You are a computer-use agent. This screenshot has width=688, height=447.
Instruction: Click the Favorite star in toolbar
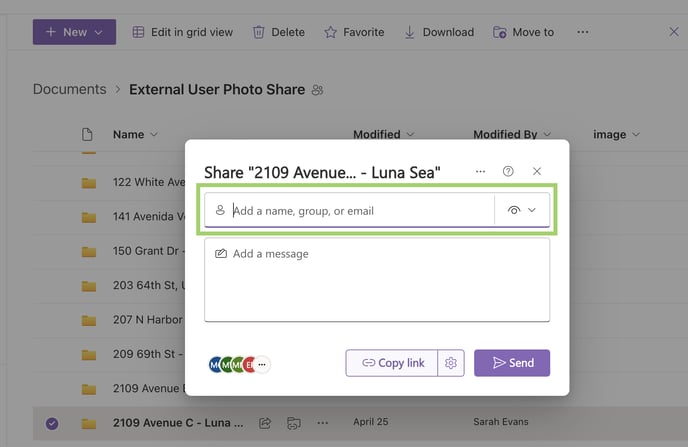point(354,32)
